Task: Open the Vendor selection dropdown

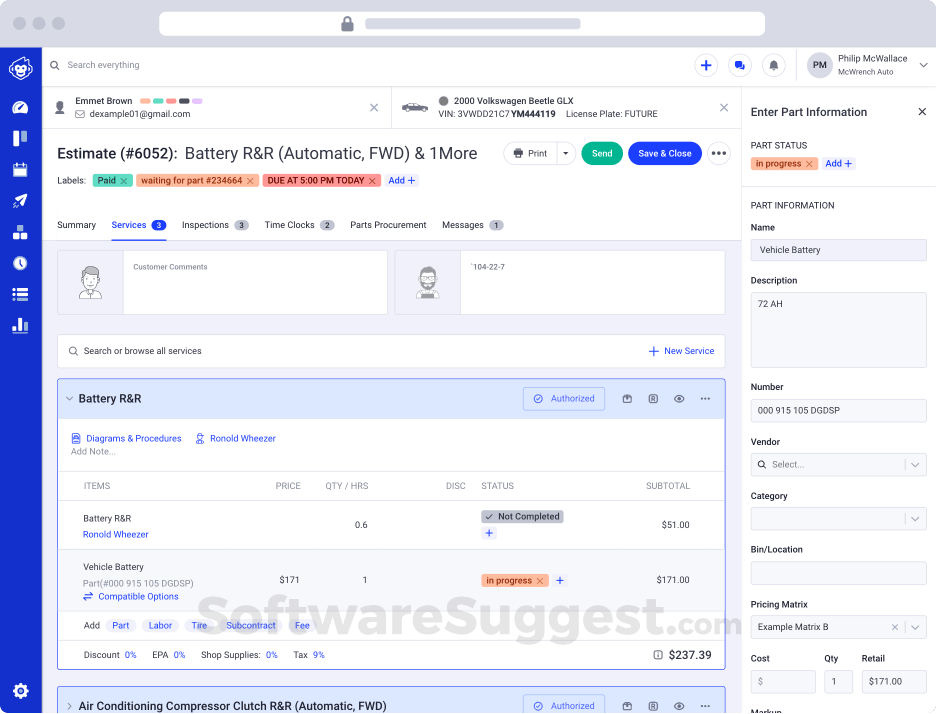Action: 838,464
